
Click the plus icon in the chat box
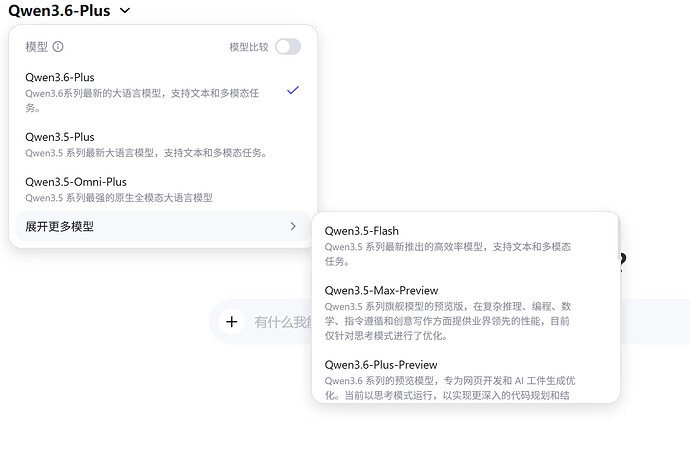click(232, 321)
